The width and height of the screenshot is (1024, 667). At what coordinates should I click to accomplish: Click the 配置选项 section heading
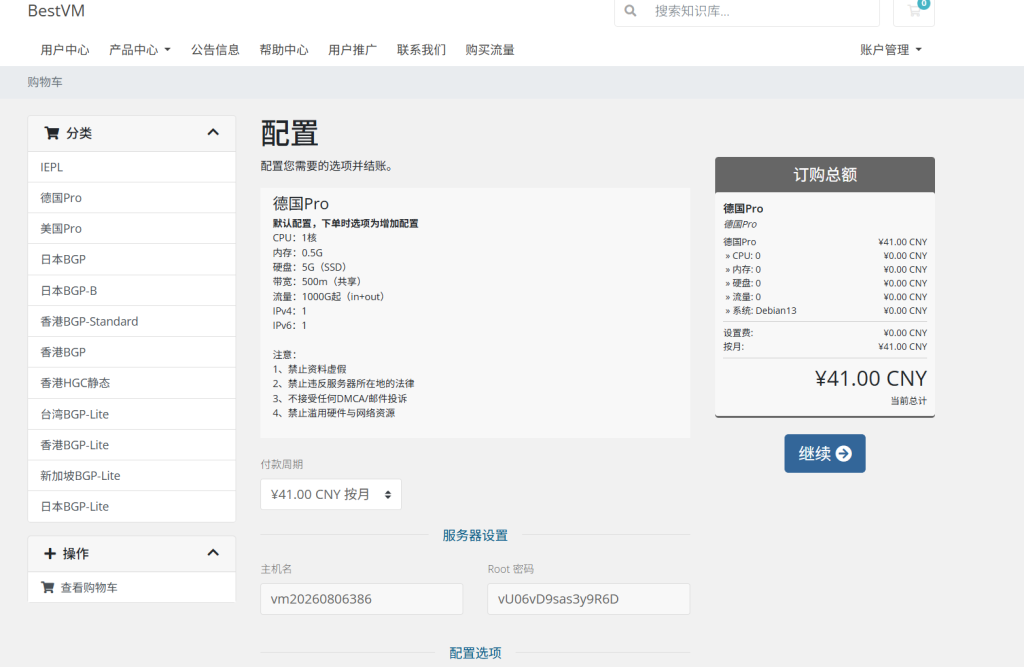point(475,653)
